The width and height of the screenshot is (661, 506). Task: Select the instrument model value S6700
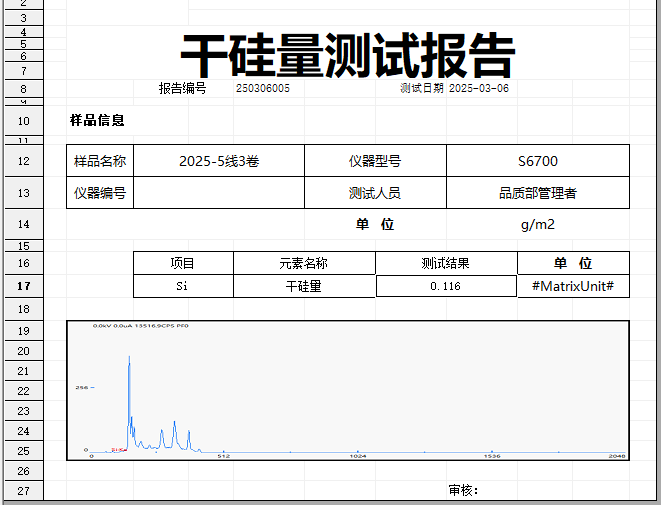click(537, 161)
